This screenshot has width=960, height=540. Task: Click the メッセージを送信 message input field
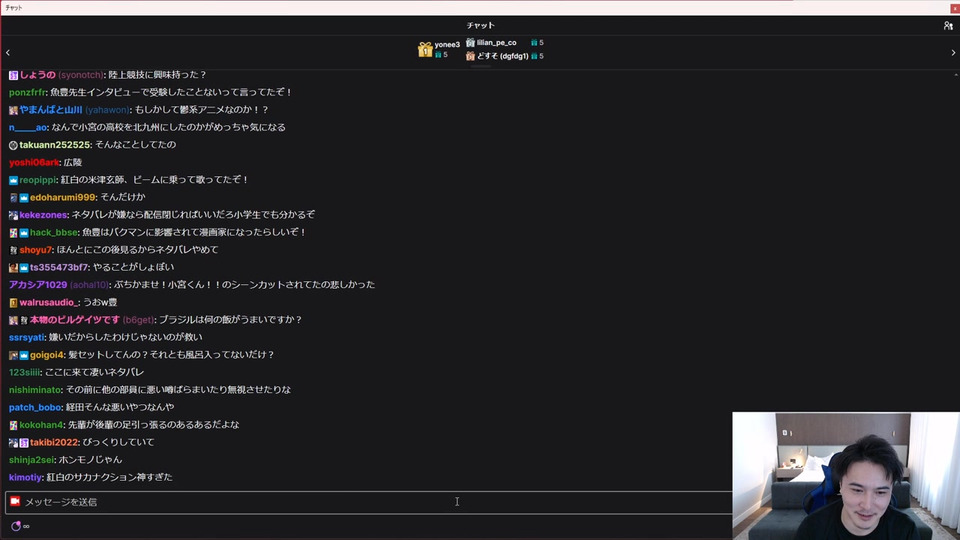click(369, 502)
